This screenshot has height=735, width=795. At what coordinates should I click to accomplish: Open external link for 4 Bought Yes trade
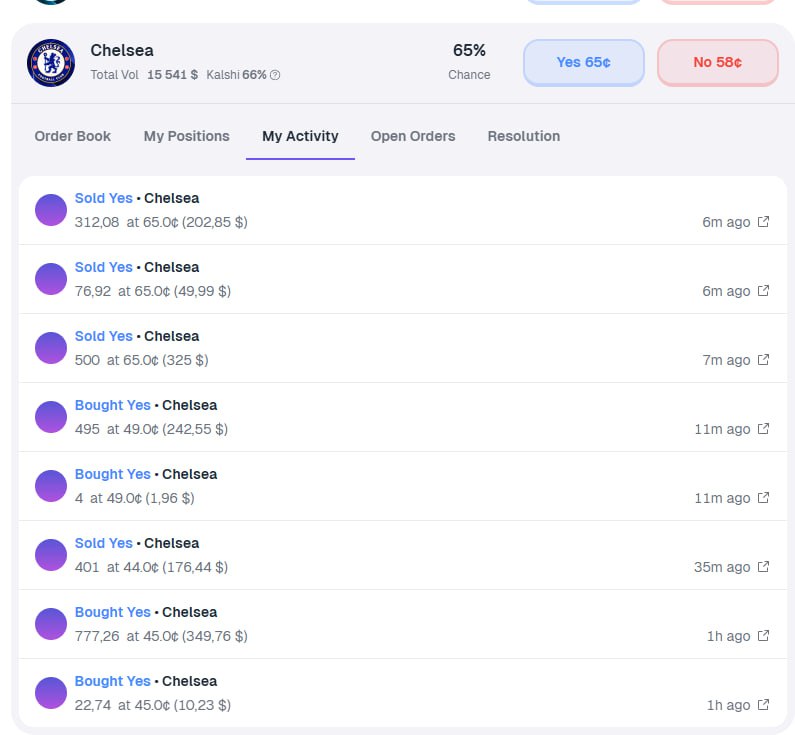point(763,498)
